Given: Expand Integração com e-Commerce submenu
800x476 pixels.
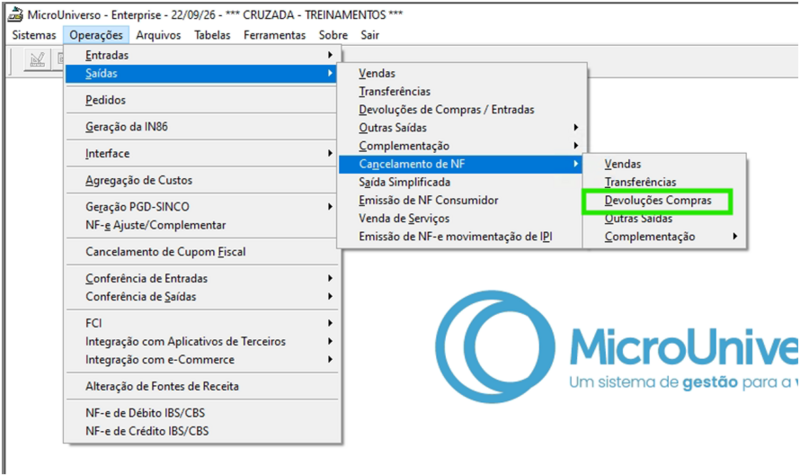Looking at the screenshot, I should (x=202, y=360).
